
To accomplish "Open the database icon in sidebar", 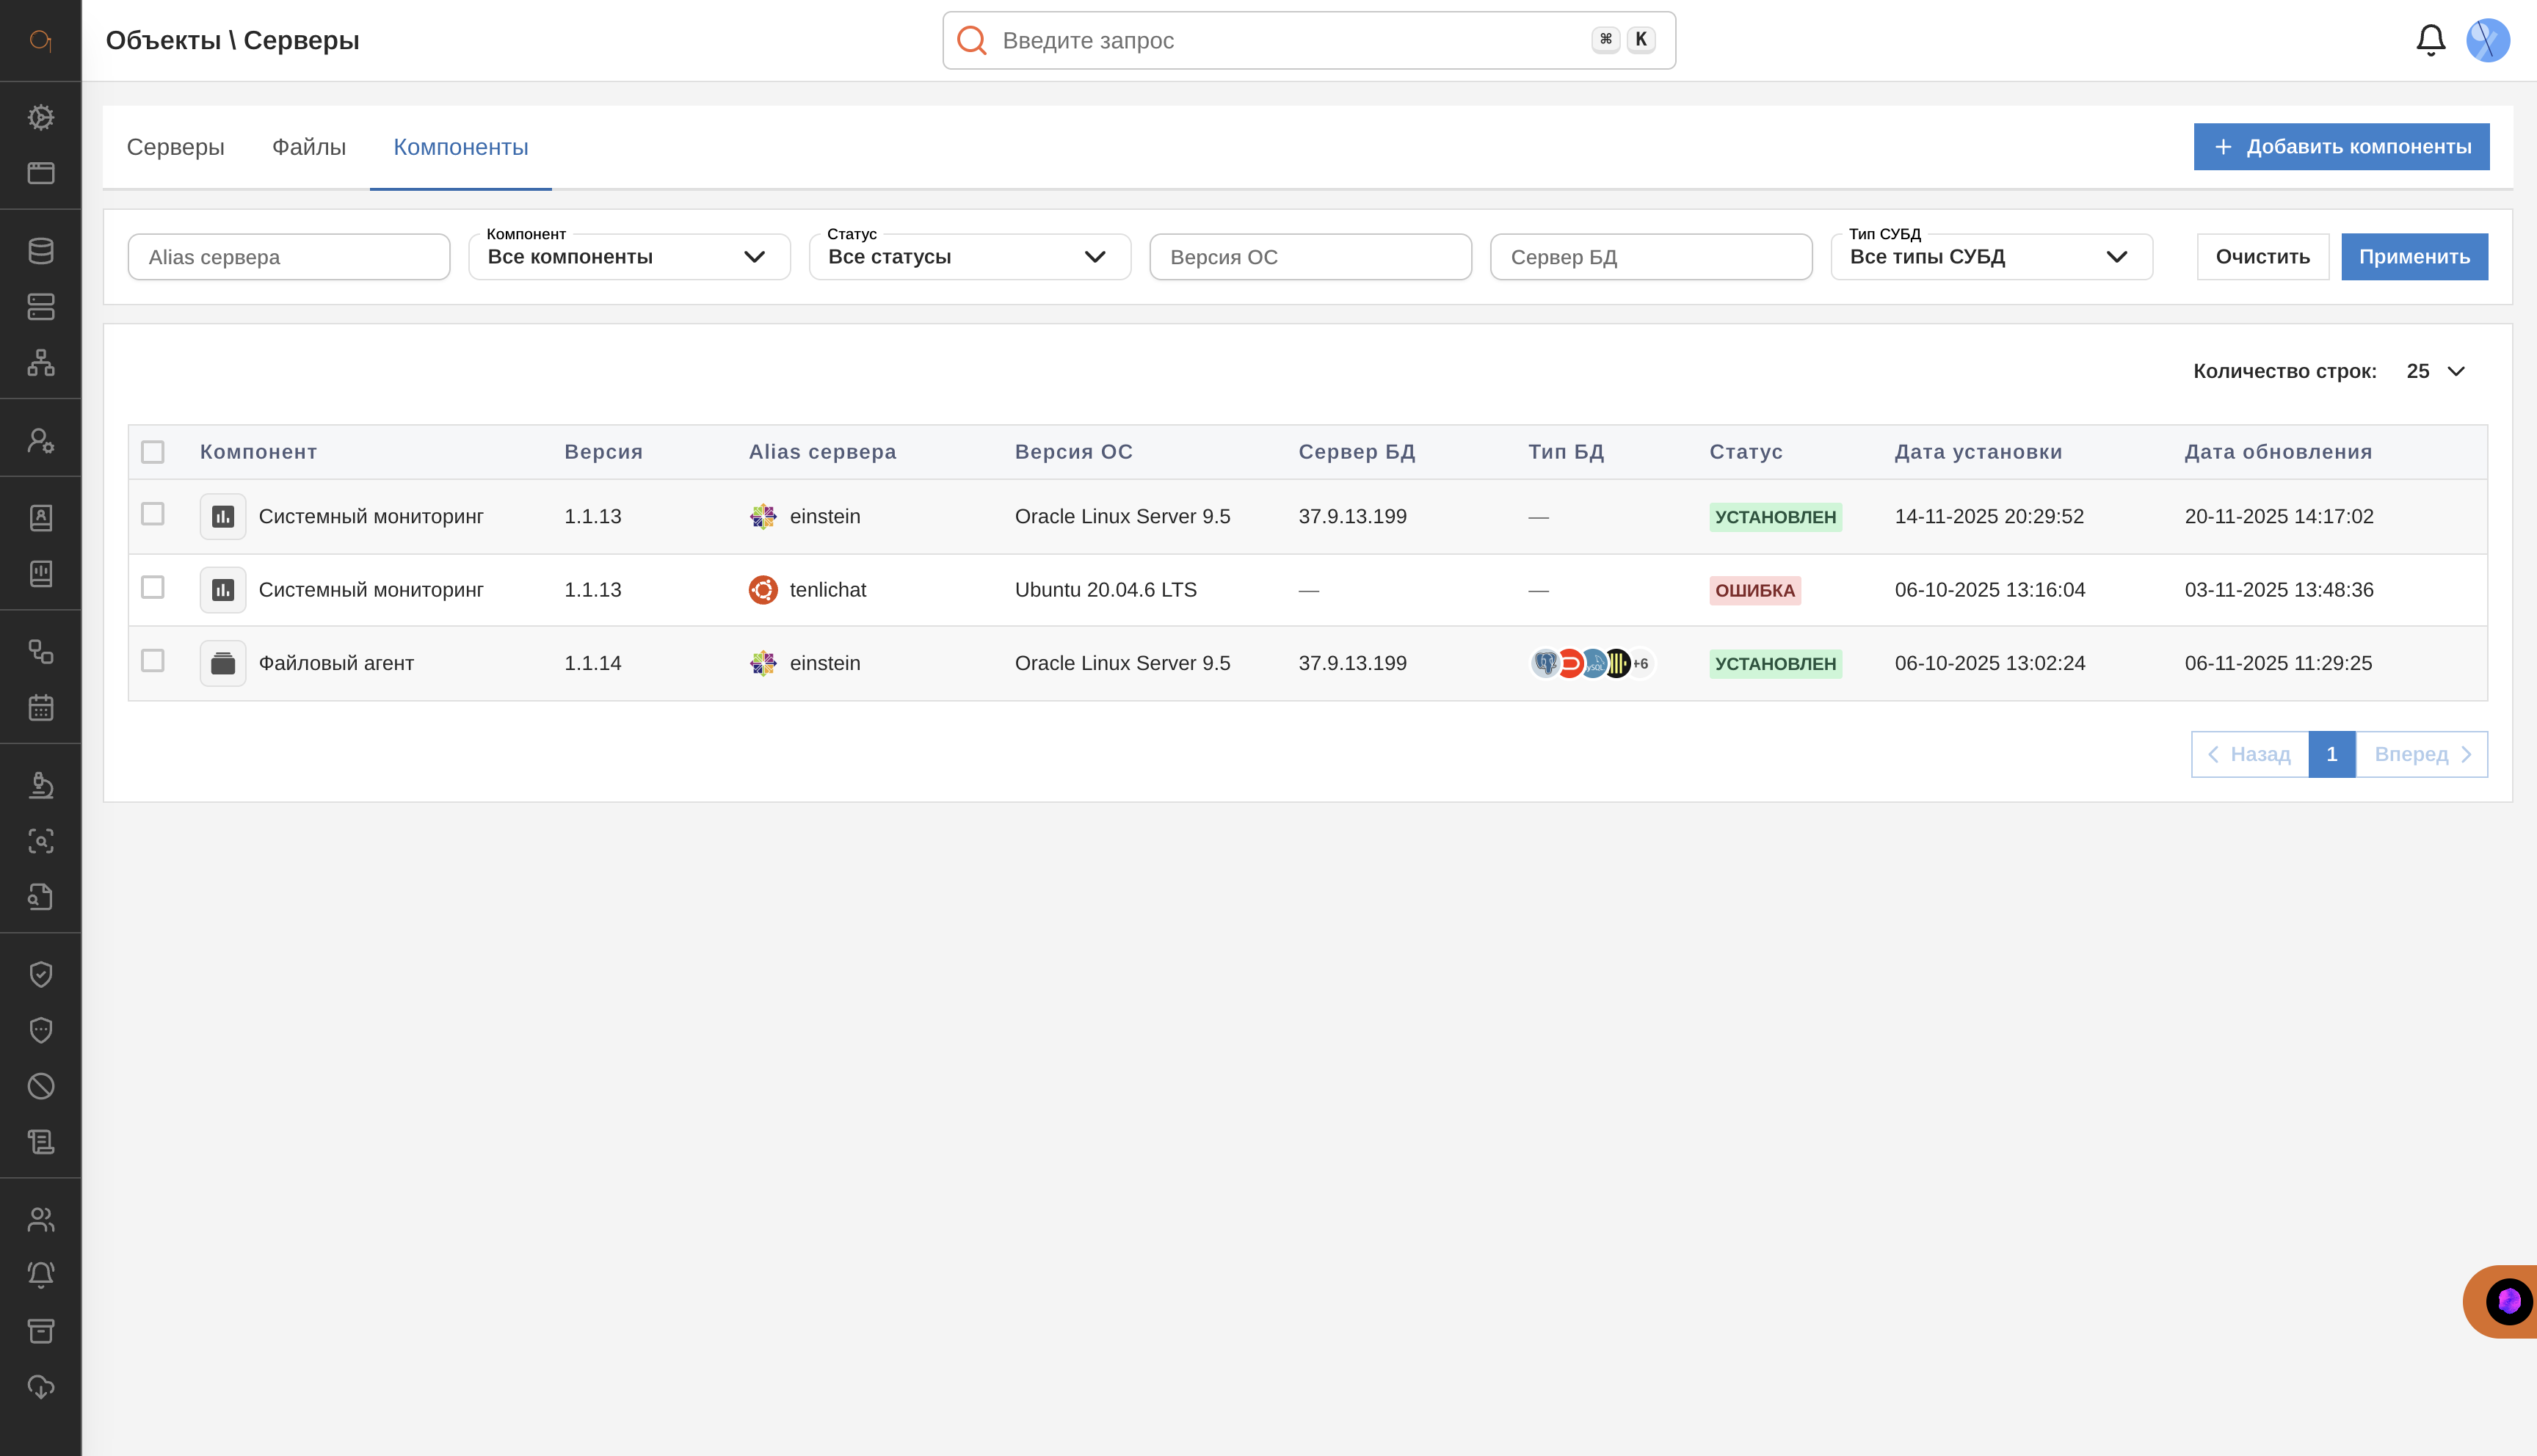I will tap(41, 251).
